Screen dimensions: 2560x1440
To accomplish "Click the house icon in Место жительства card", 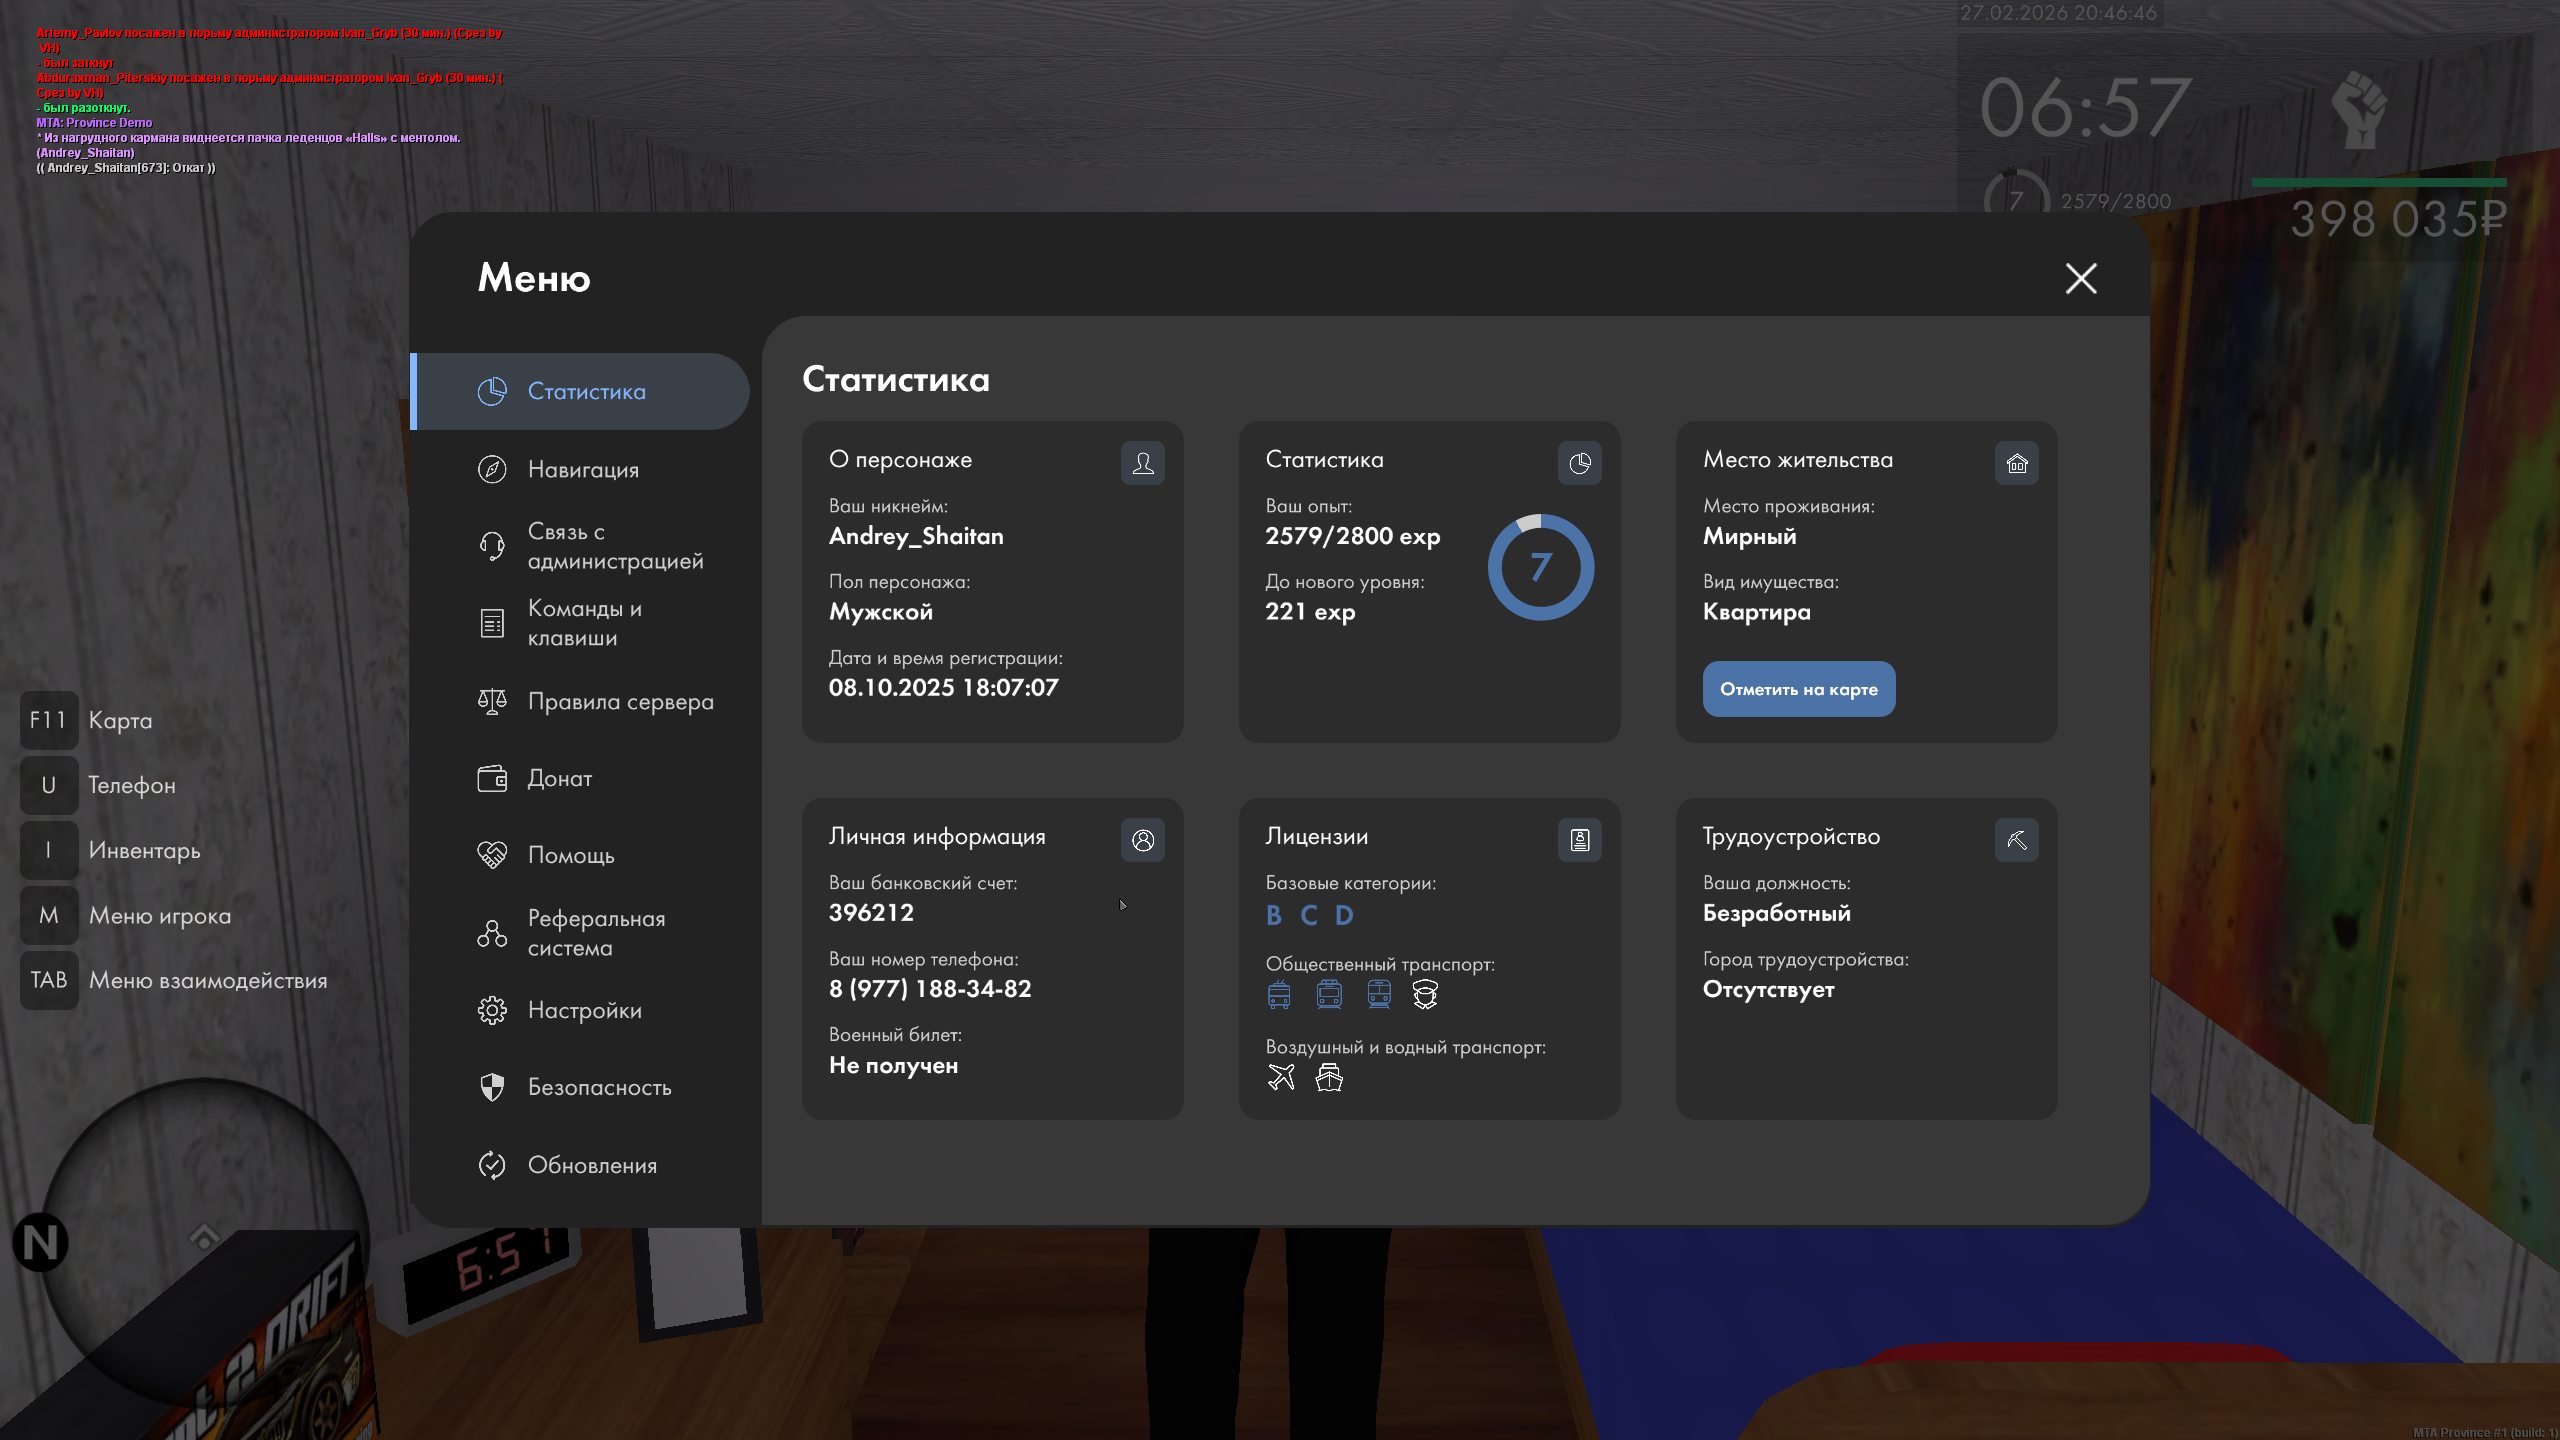I will point(2016,463).
